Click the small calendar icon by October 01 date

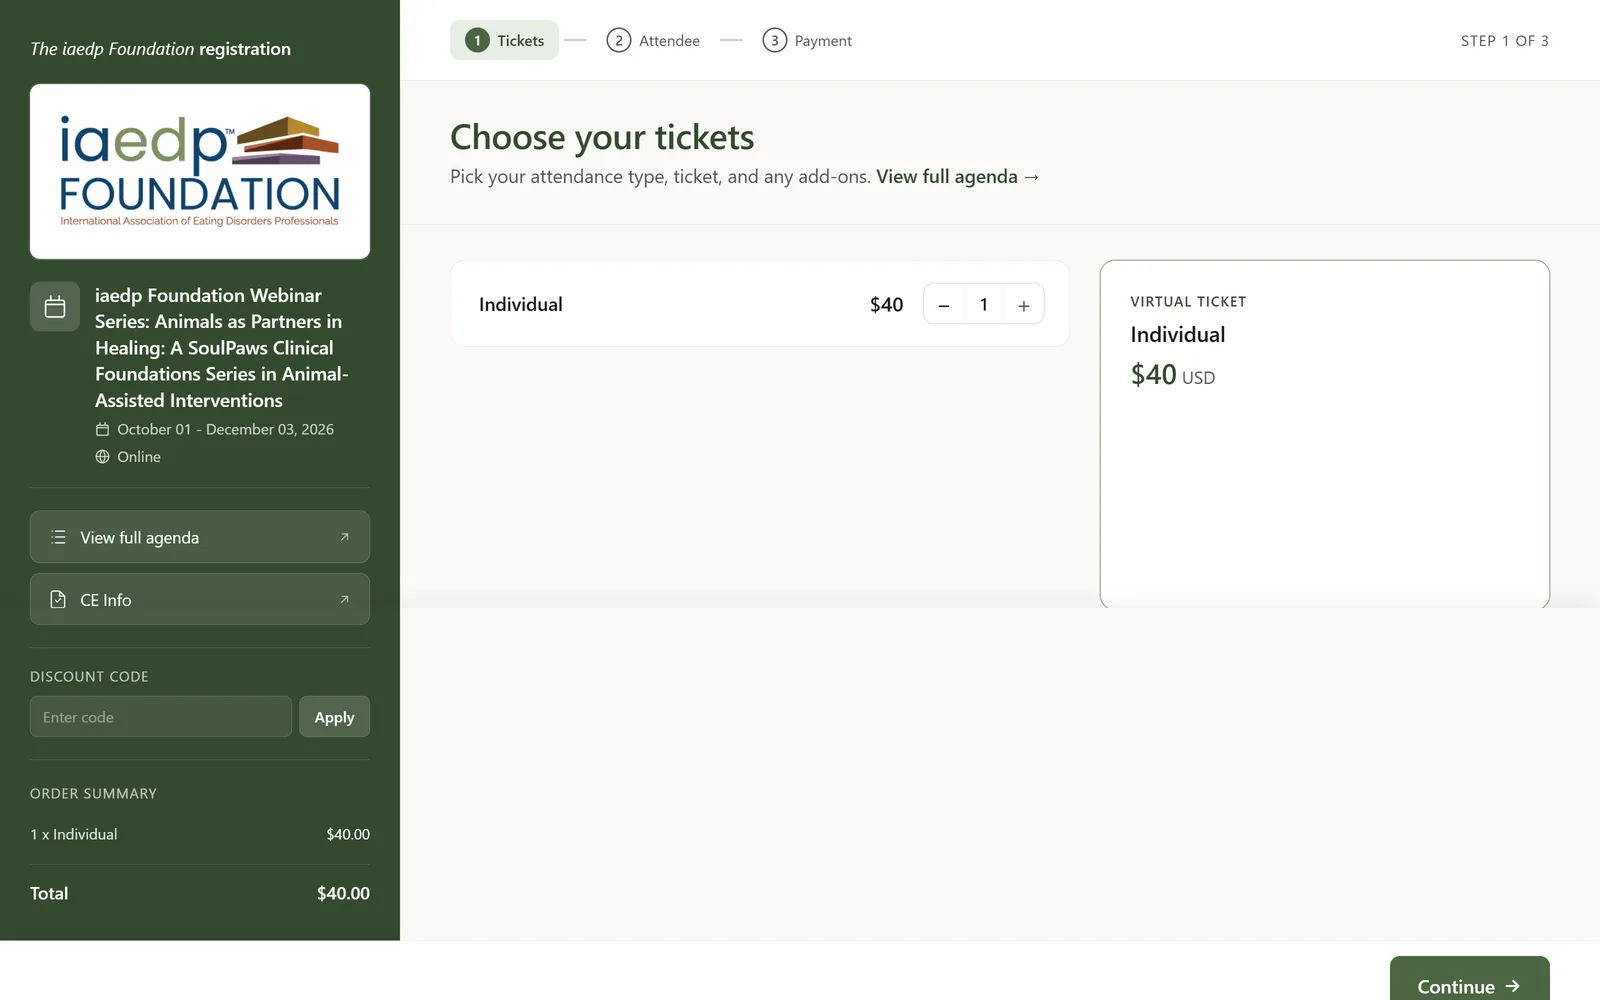click(102, 429)
